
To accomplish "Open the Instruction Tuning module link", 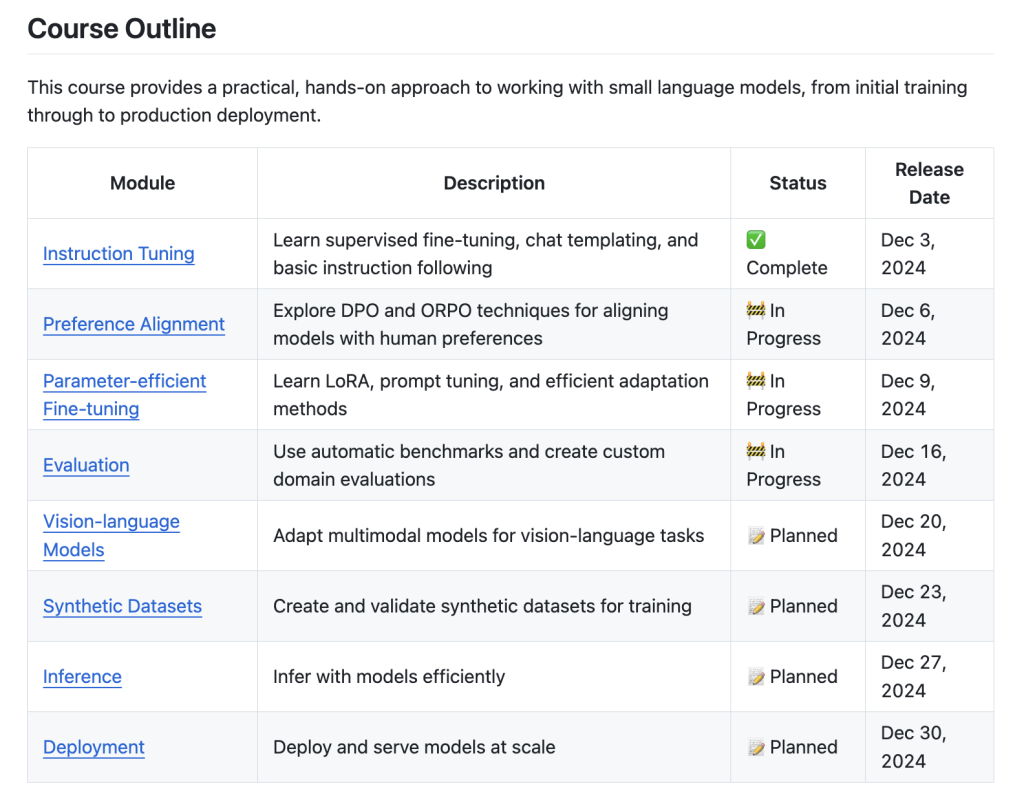I will click(x=119, y=253).
